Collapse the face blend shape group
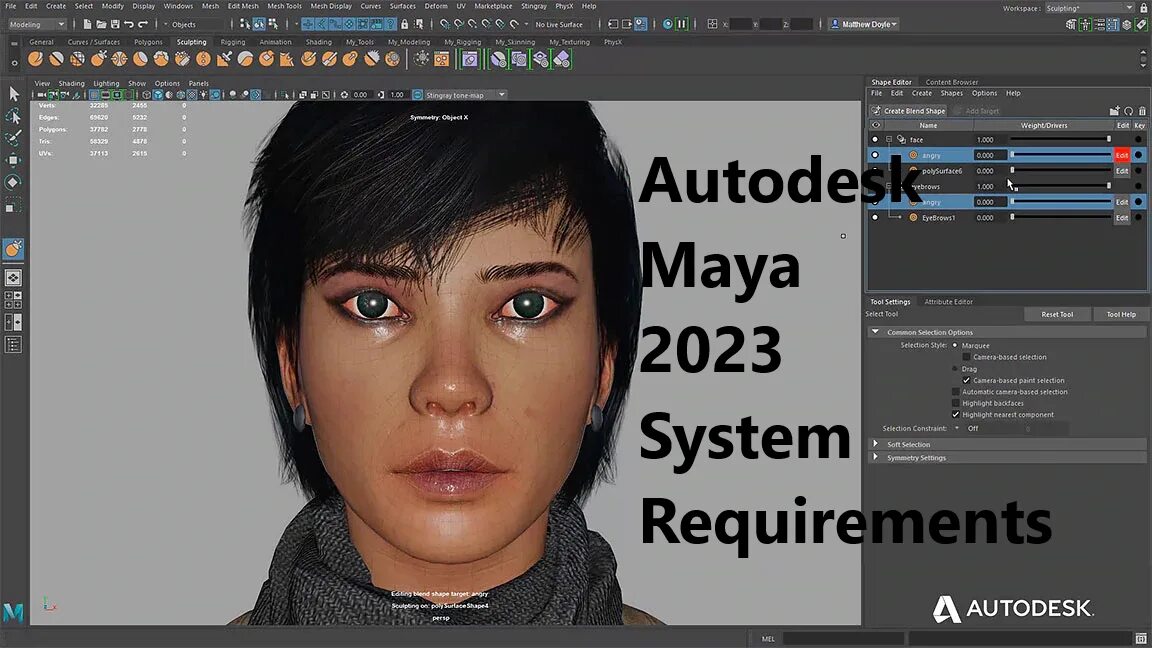 coord(888,140)
